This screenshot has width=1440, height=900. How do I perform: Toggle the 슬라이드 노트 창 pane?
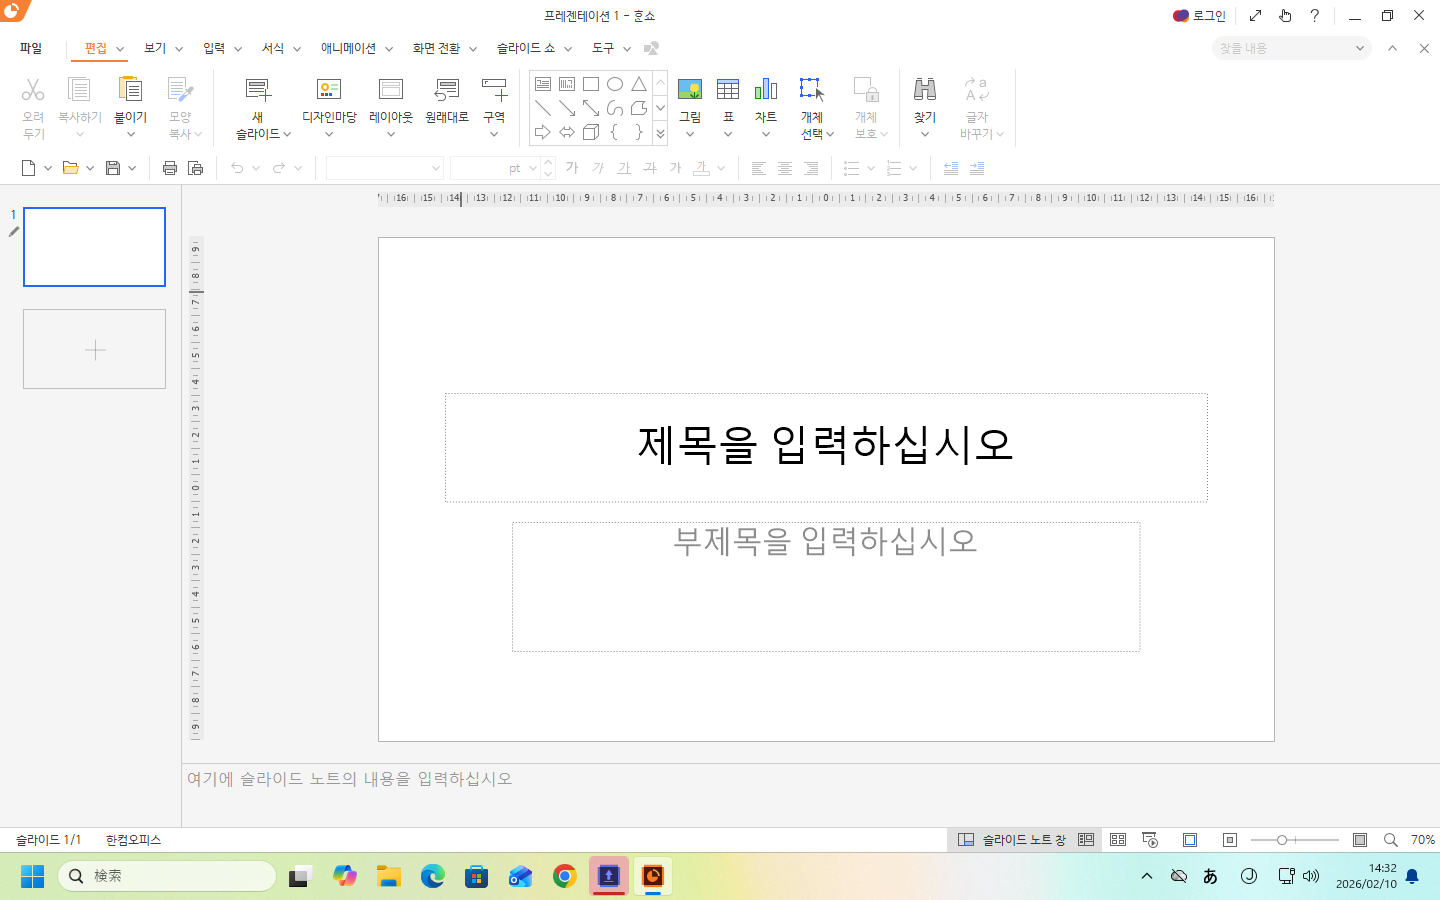coord(1012,840)
